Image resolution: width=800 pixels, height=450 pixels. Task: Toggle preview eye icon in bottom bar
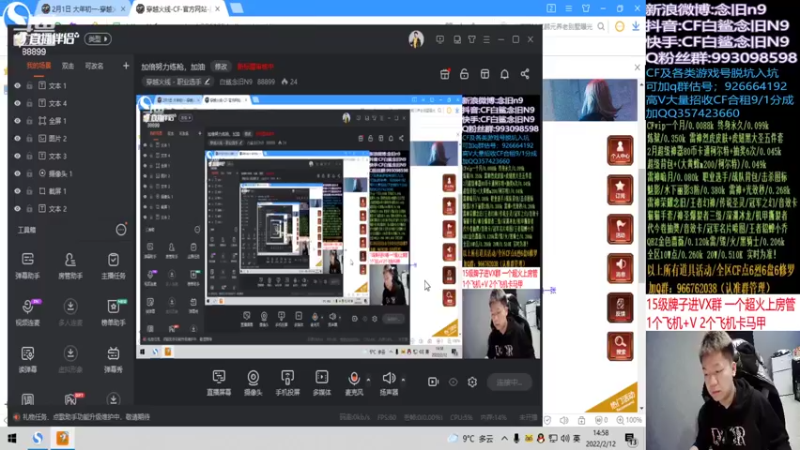point(453,382)
